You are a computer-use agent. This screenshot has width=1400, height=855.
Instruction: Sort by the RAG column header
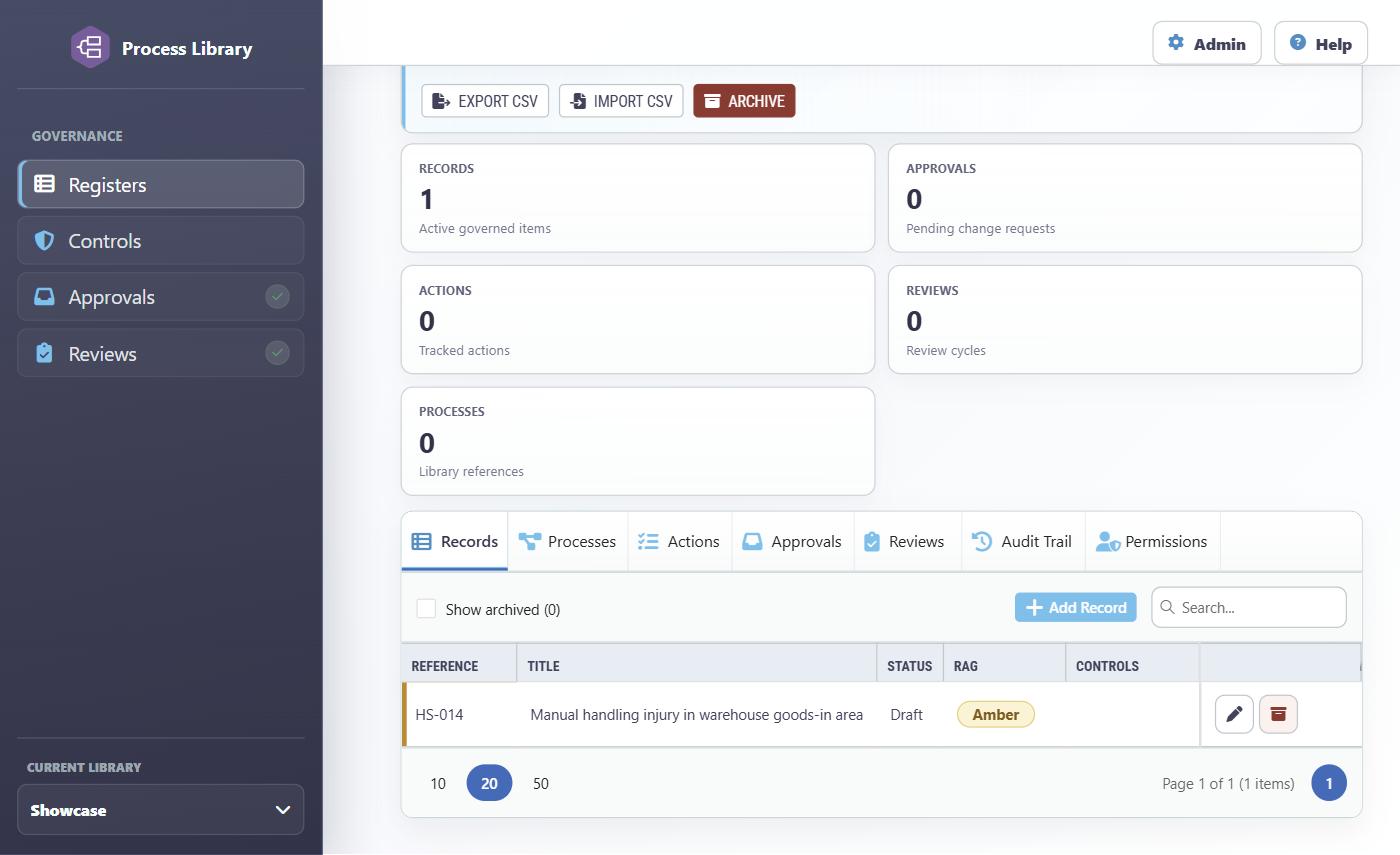coord(1004,665)
